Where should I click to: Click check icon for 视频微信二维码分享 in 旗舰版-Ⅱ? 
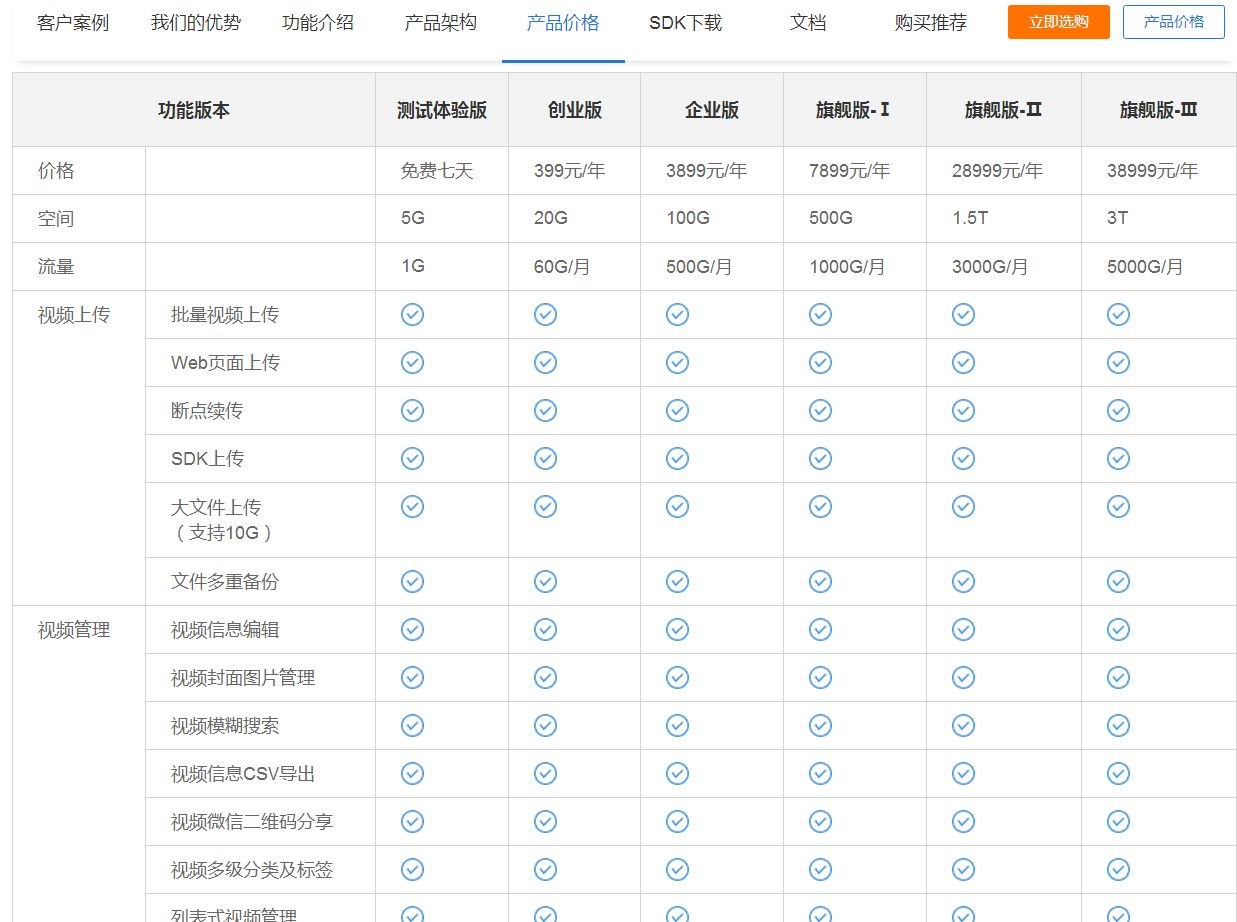[963, 822]
